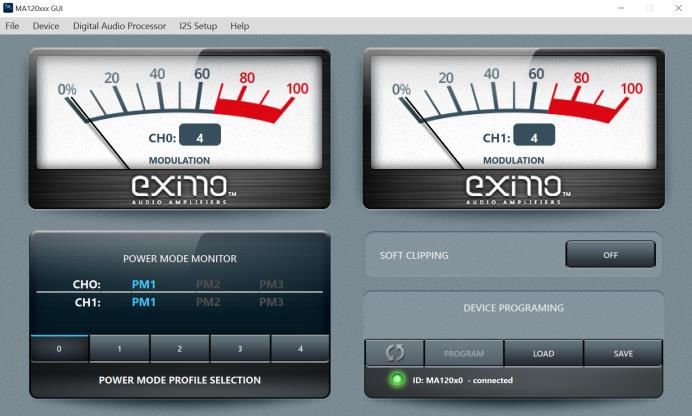Click the CH1 row PM3 indicator
692x416 pixels.
tap(271, 302)
